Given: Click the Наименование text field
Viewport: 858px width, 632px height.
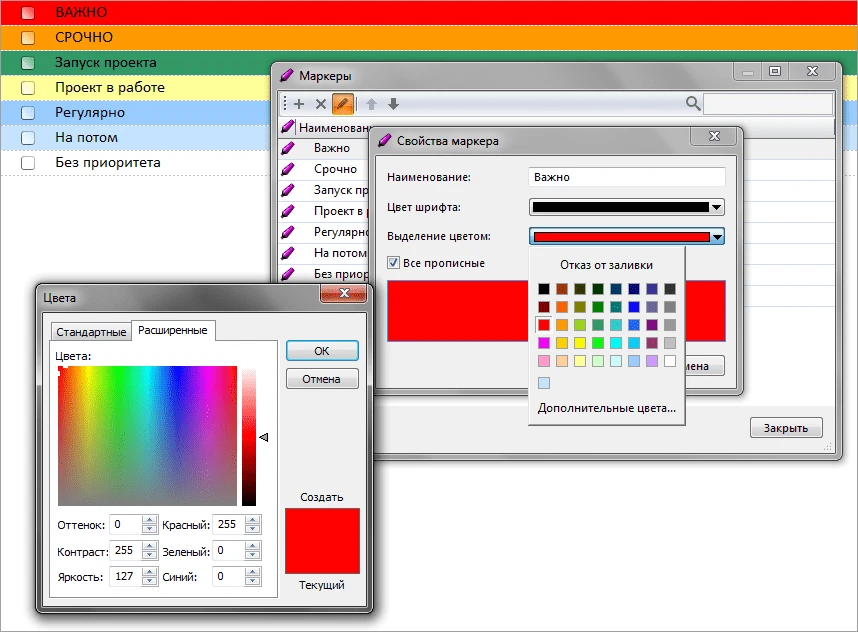Looking at the screenshot, I should tap(626, 177).
